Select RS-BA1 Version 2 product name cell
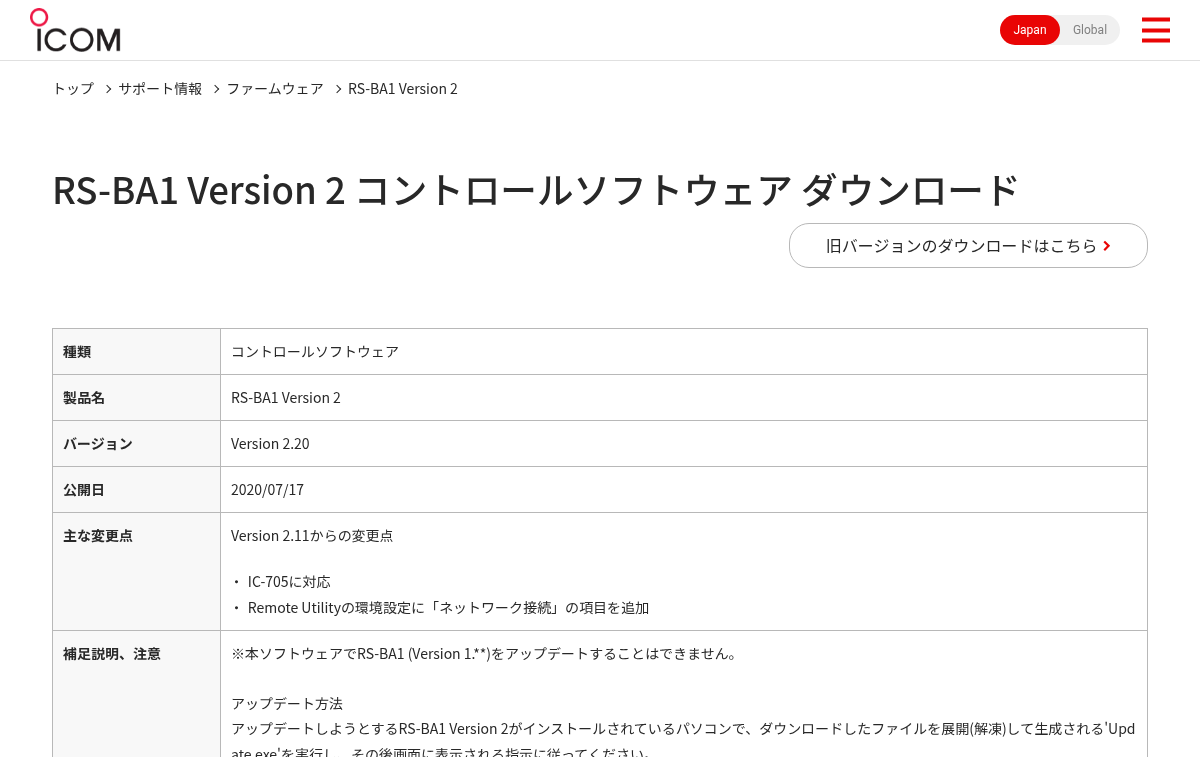This screenshot has height=757, width=1200. tap(684, 398)
